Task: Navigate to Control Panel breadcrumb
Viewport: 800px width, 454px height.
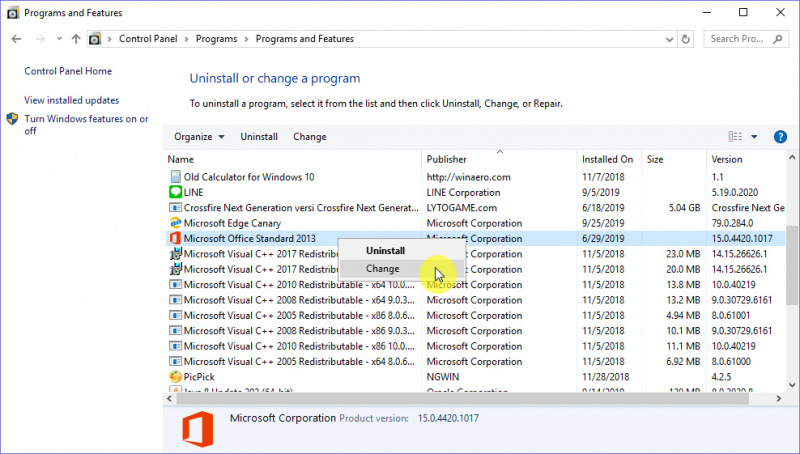Action: [x=148, y=39]
